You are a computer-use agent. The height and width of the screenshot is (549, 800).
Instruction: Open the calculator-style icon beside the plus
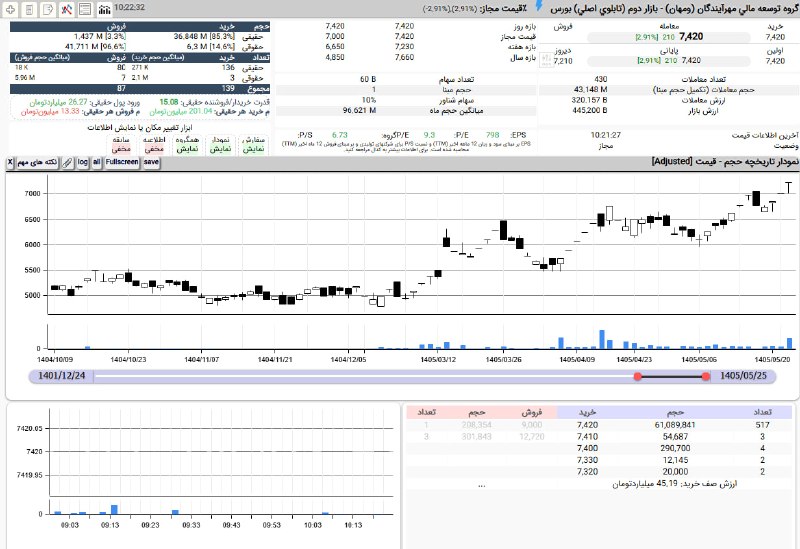[29, 9]
